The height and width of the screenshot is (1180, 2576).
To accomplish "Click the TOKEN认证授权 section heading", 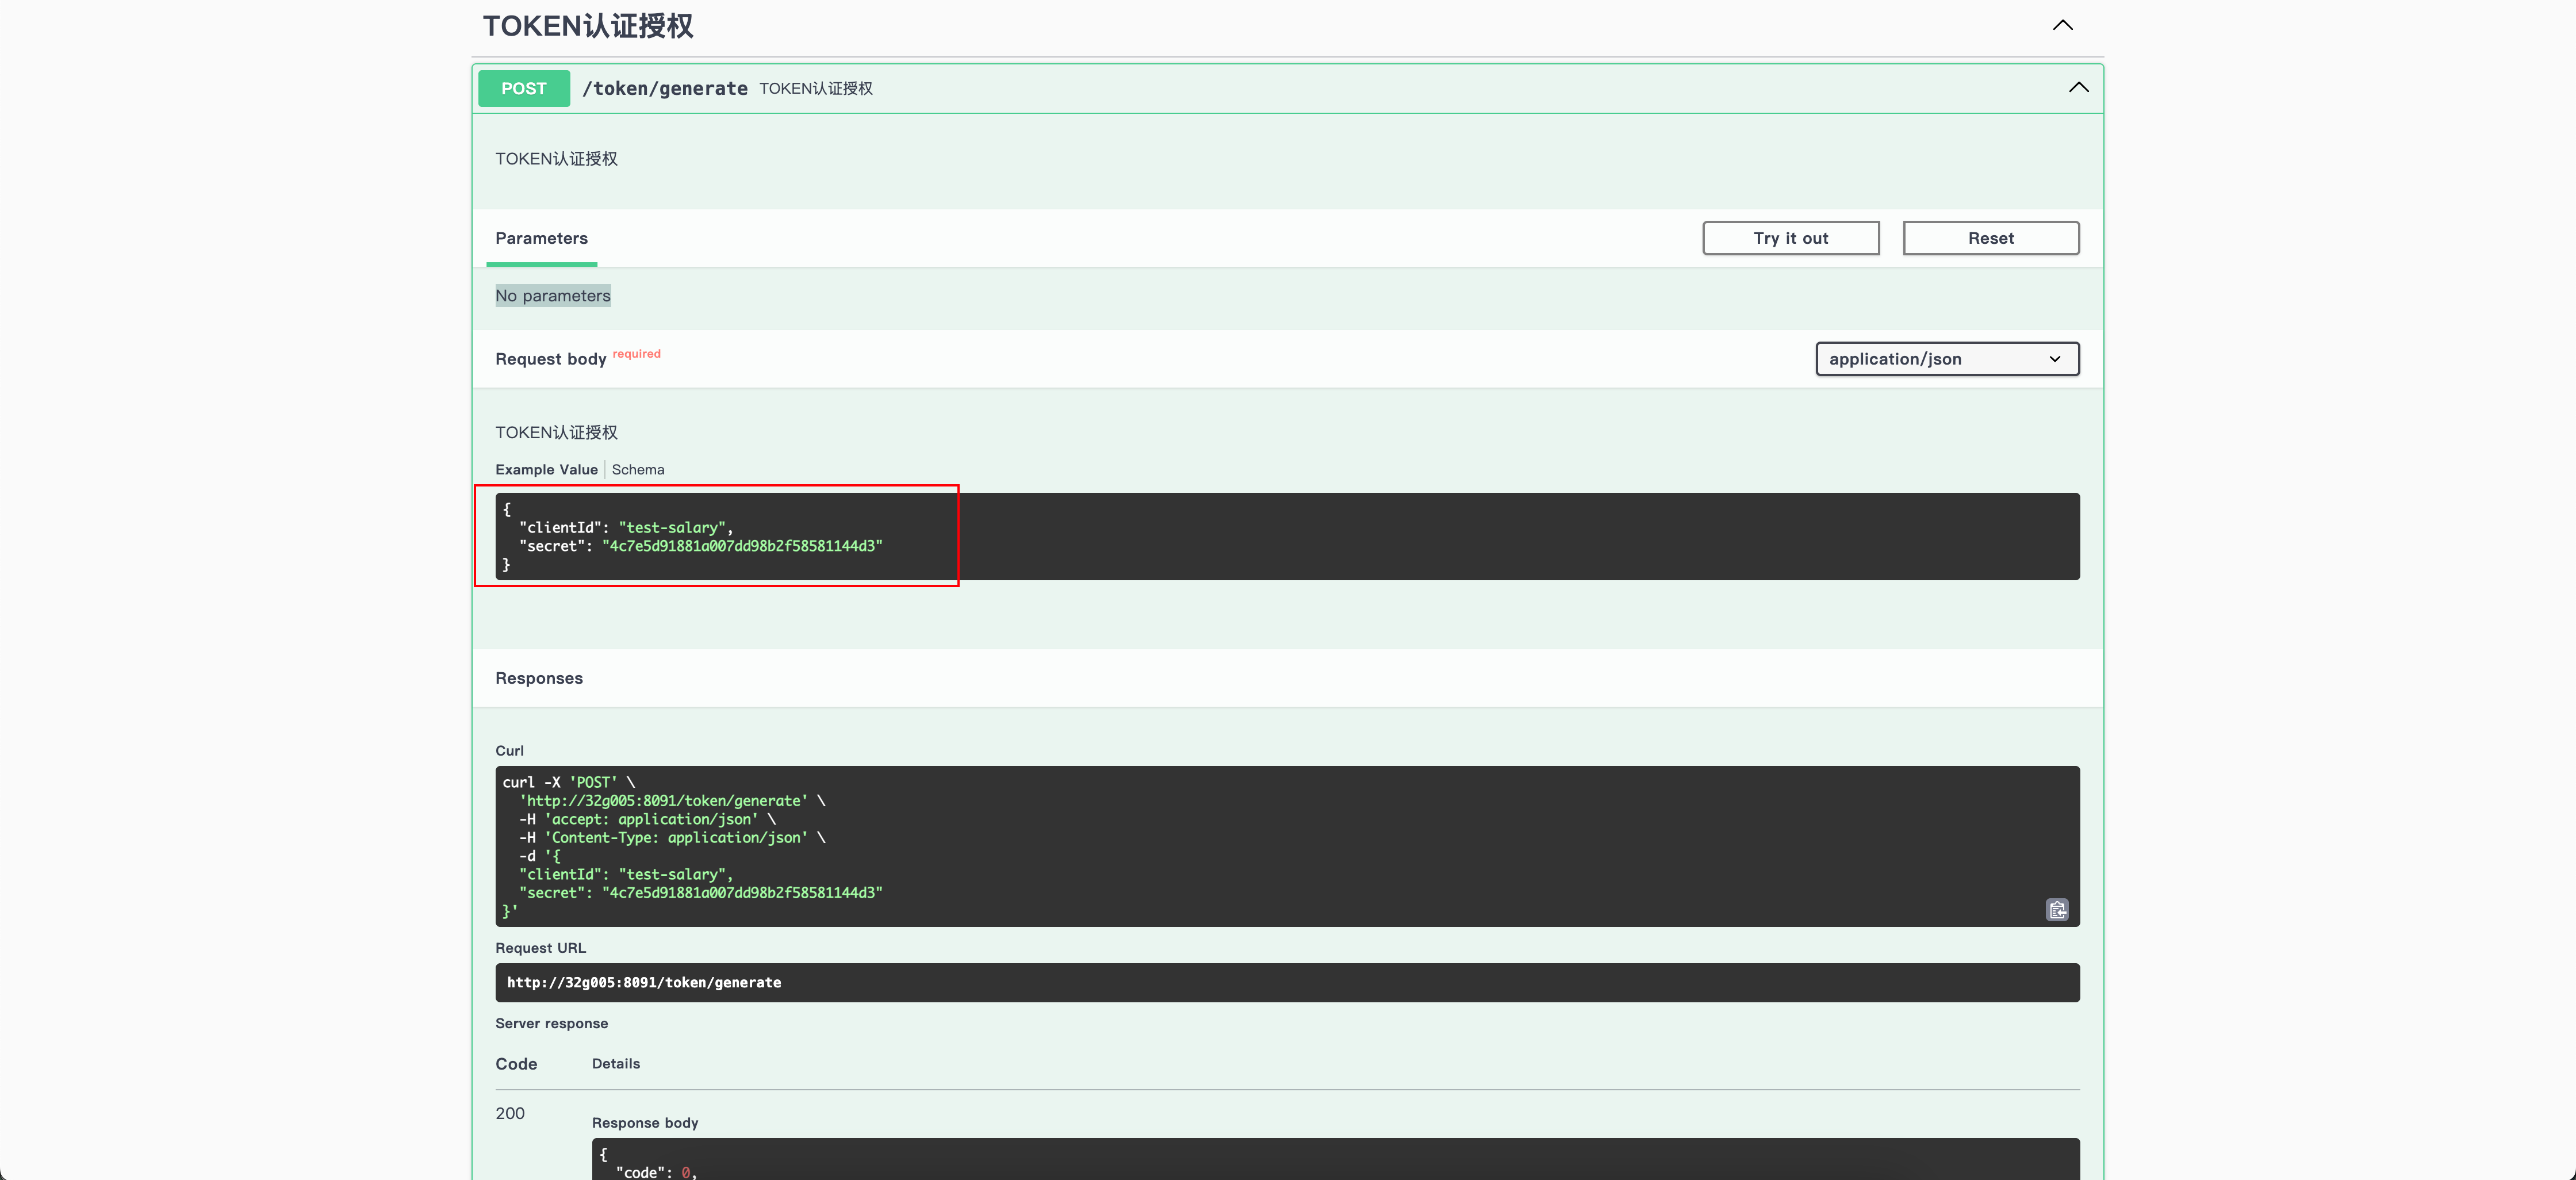I will coord(588,26).
